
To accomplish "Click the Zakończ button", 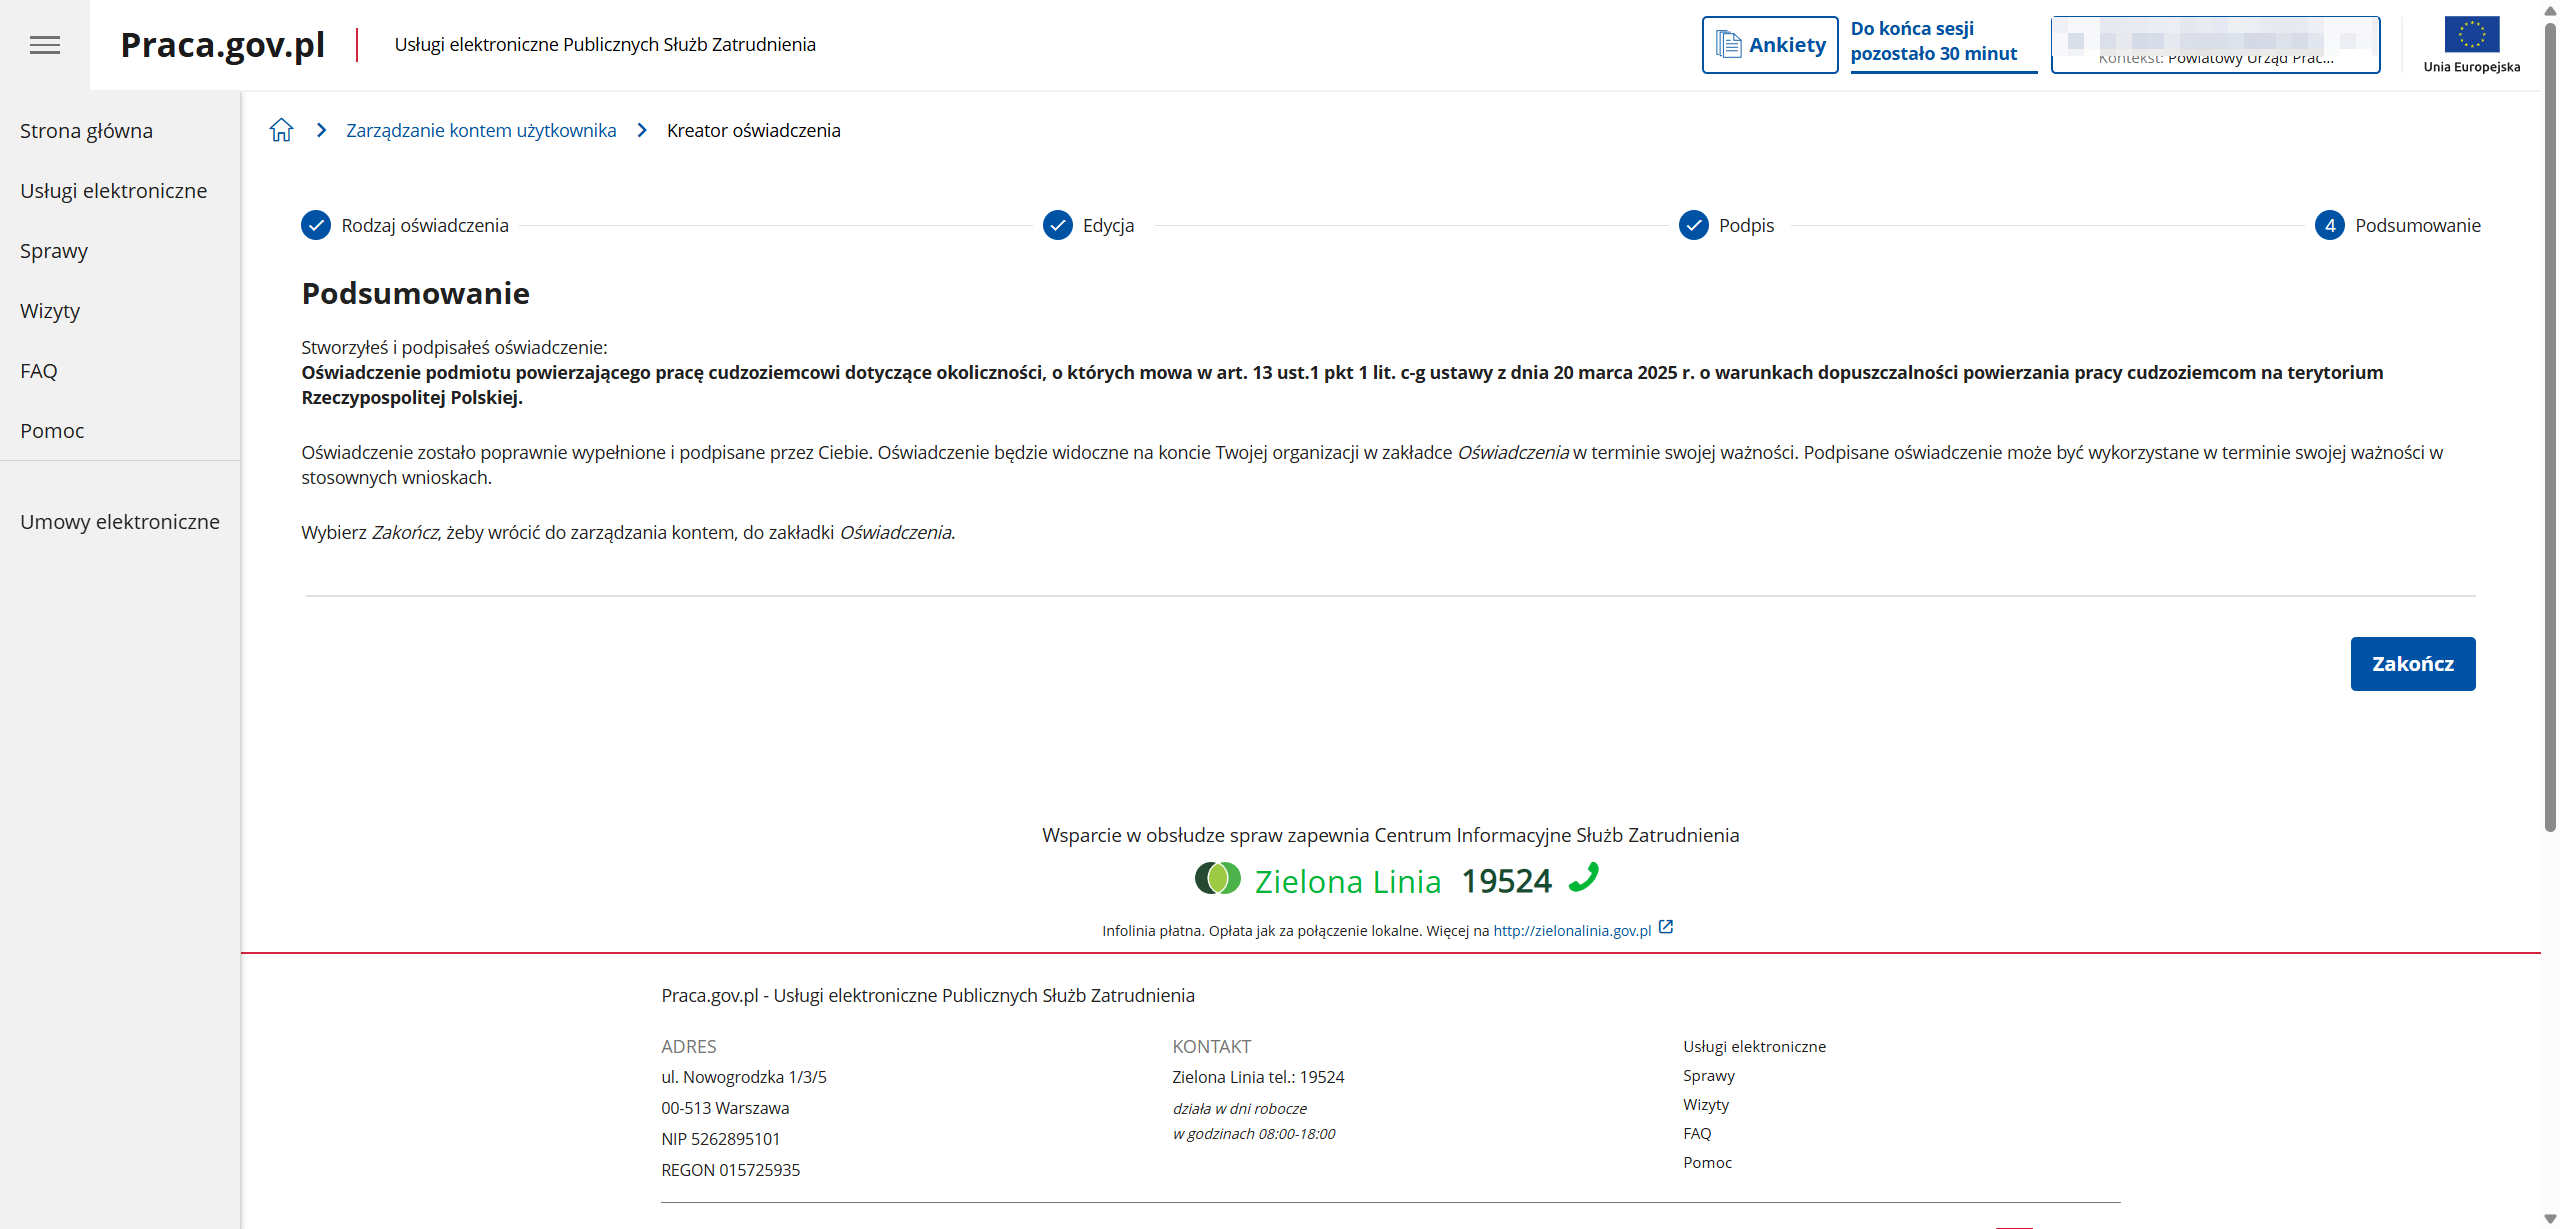I will (x=2413, y=664).
